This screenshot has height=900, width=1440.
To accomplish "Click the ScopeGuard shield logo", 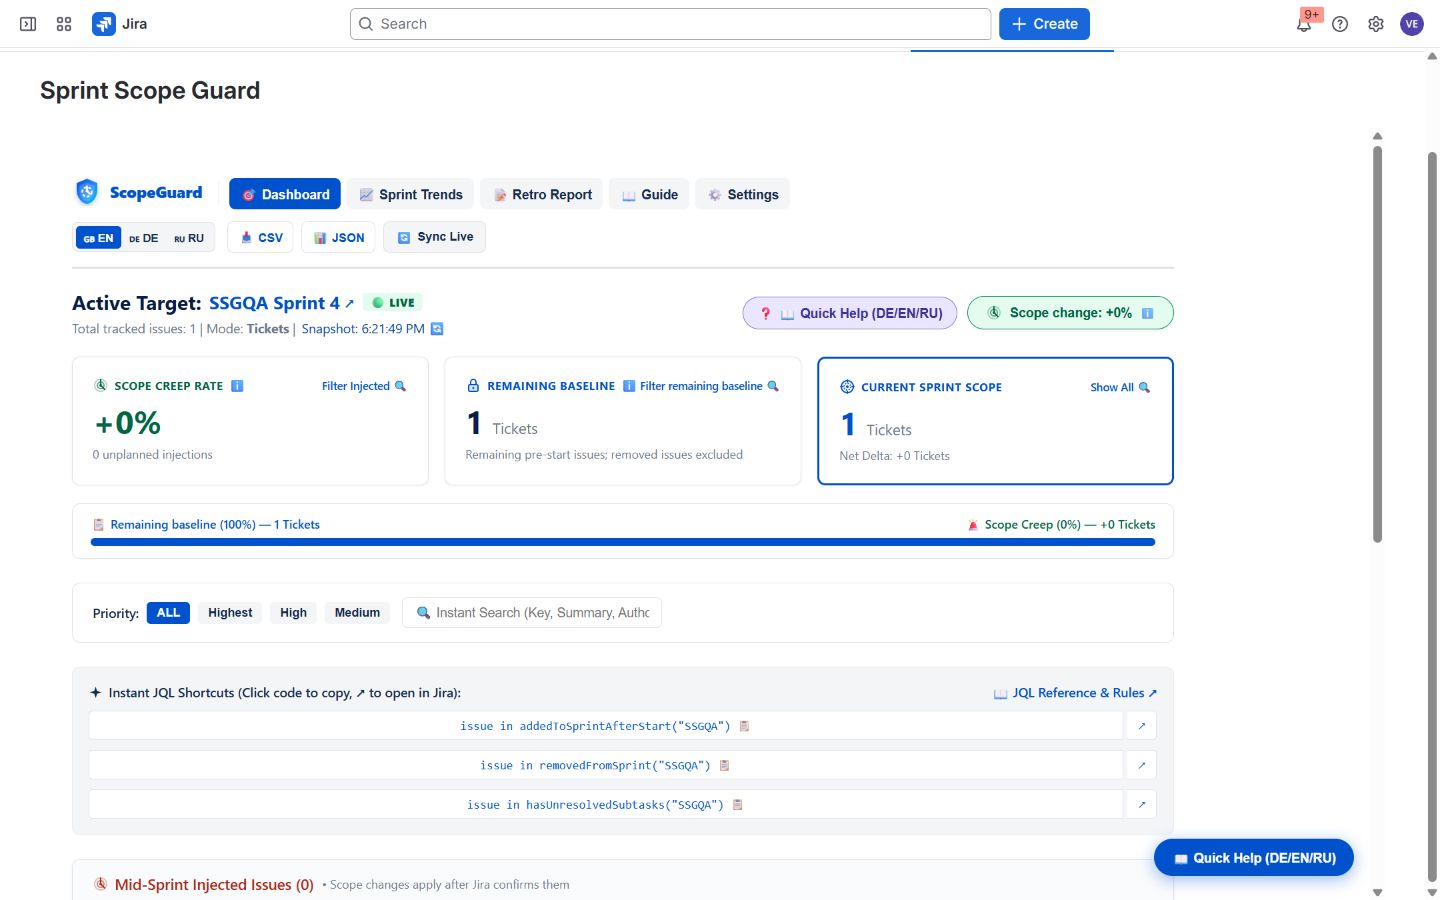I will click(87, 191).
